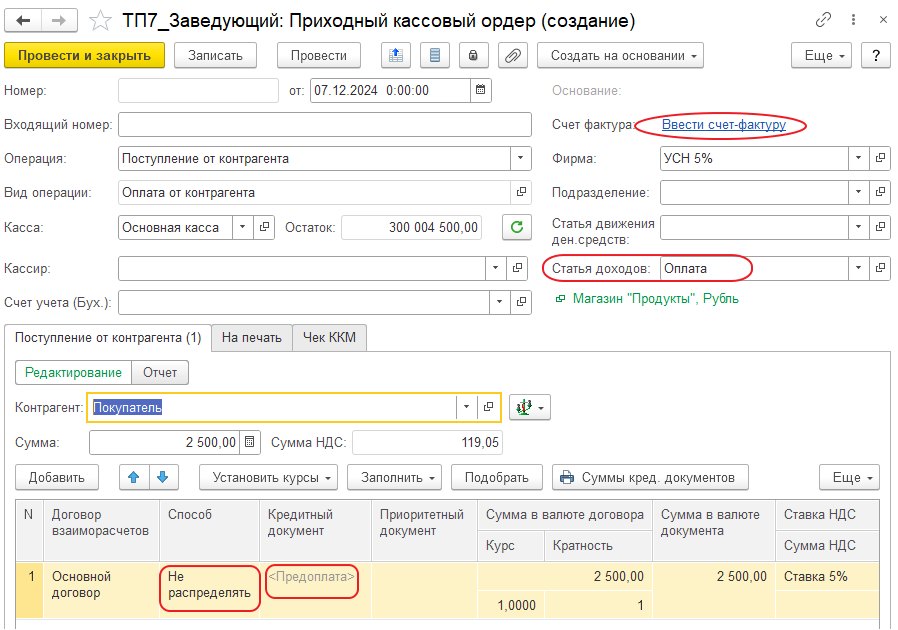This screenshot has height=630, width=898.
Task: Switch to the Отчет view
Action: tap(160, 372)
